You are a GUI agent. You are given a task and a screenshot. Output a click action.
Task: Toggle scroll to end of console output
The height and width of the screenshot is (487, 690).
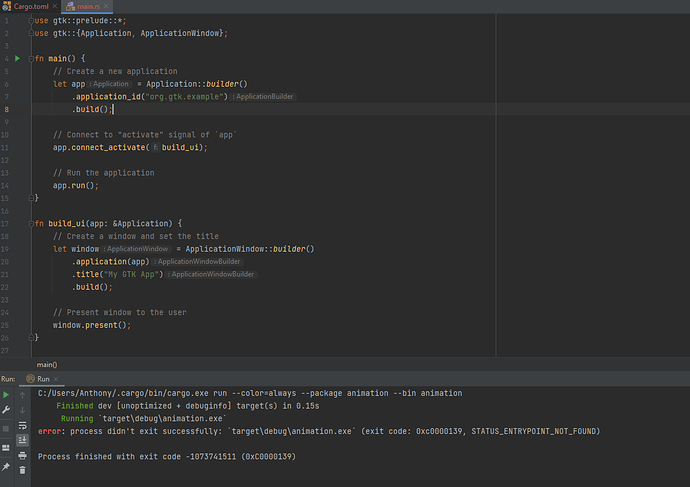click(23, 440)
